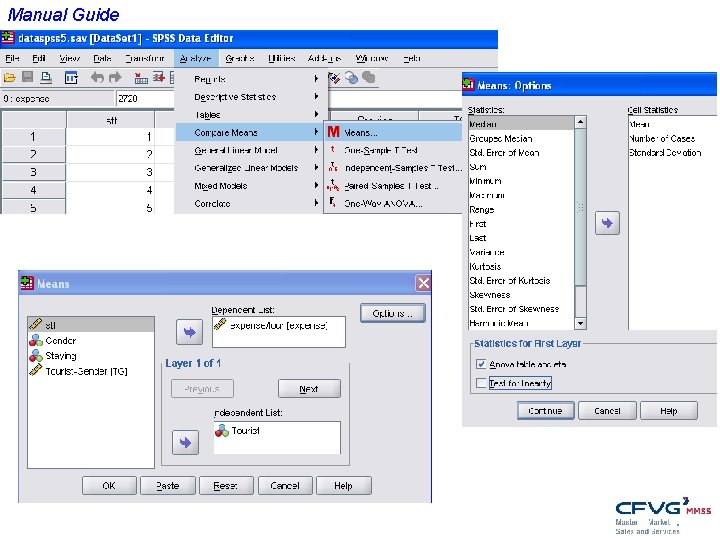Click arrow button to move to Cell Statistics
The image size is (720, 540).
pos(607,223)
